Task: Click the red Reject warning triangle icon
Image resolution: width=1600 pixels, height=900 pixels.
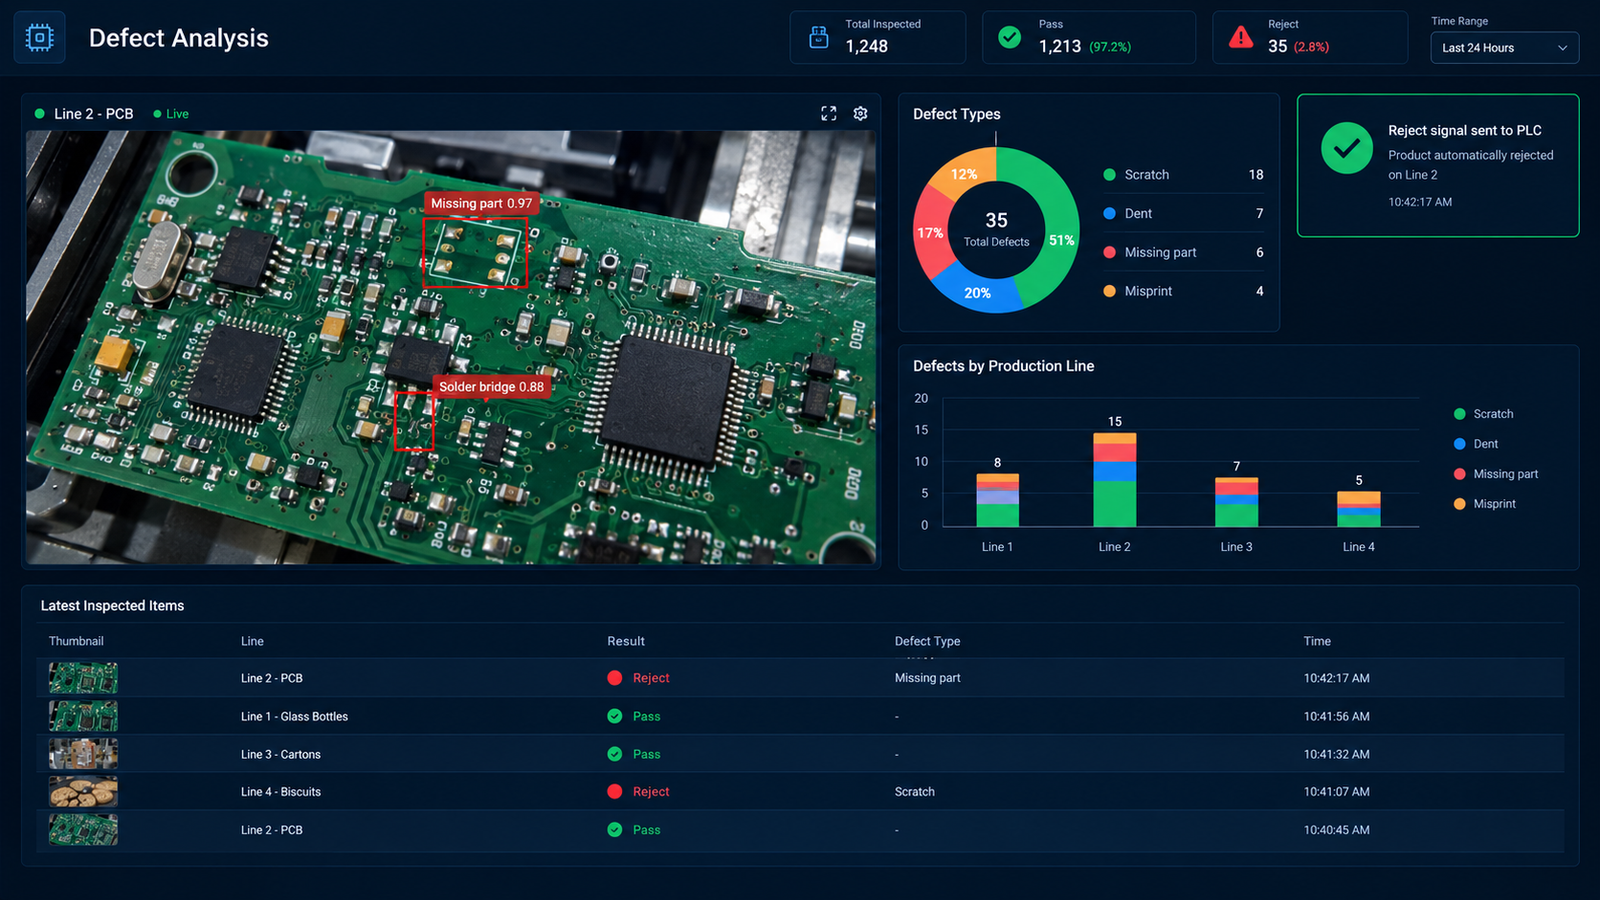Action: pyautogui.click(x=1241, y=37)
